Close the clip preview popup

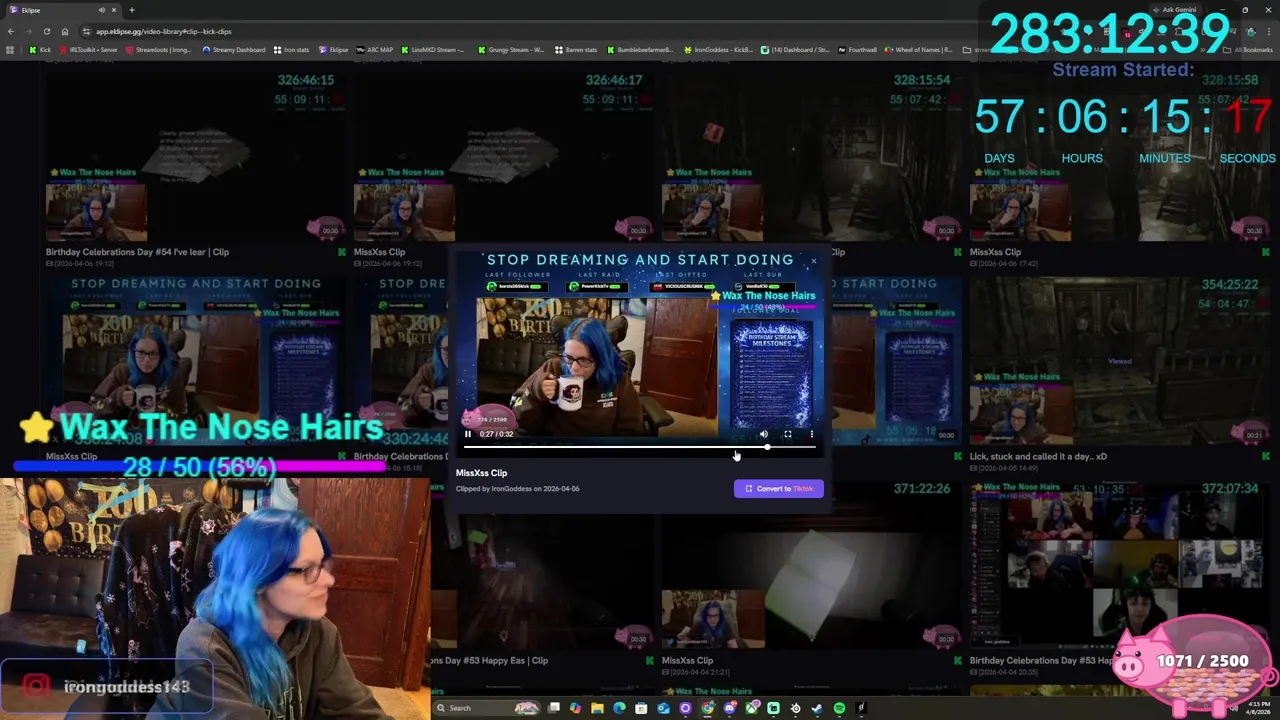[813, 261]
